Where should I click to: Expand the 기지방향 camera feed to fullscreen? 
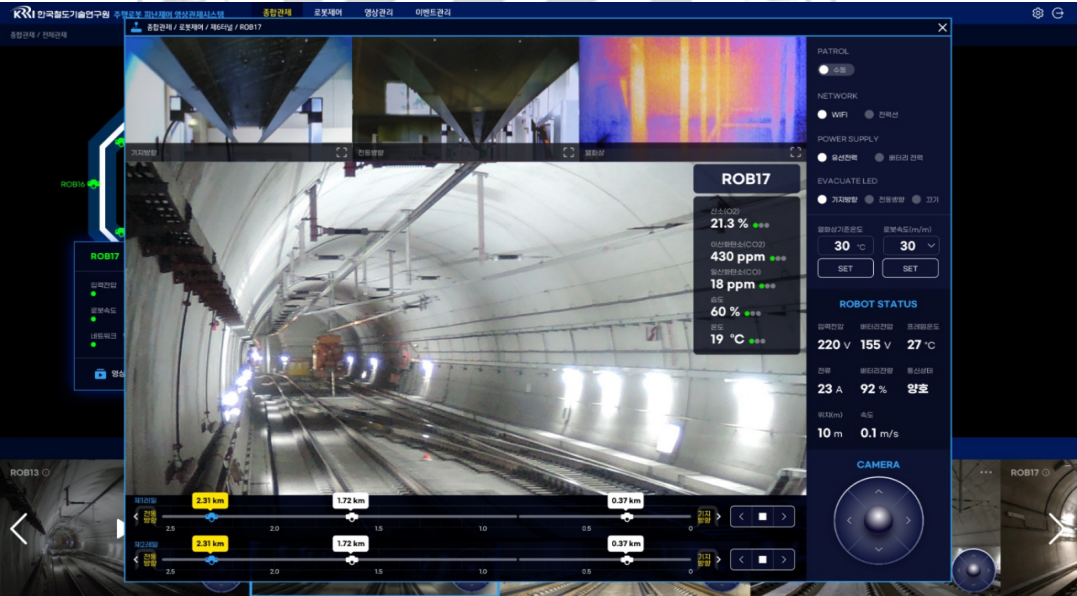point(341,152)
